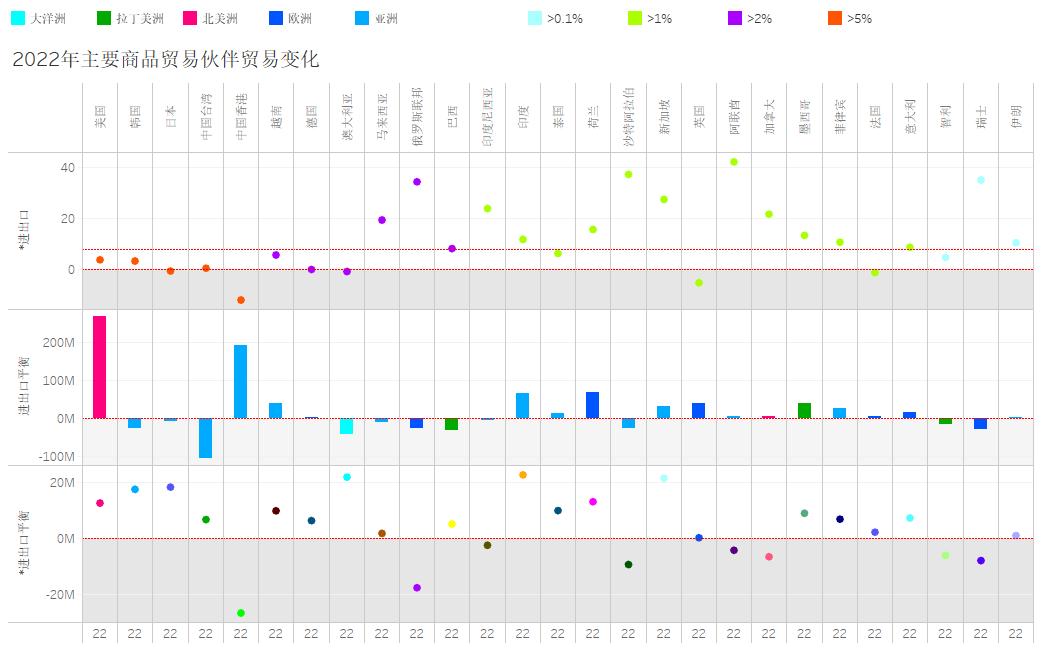
Task: Select the >2% purple legend swatch
Action: point(734,18)
